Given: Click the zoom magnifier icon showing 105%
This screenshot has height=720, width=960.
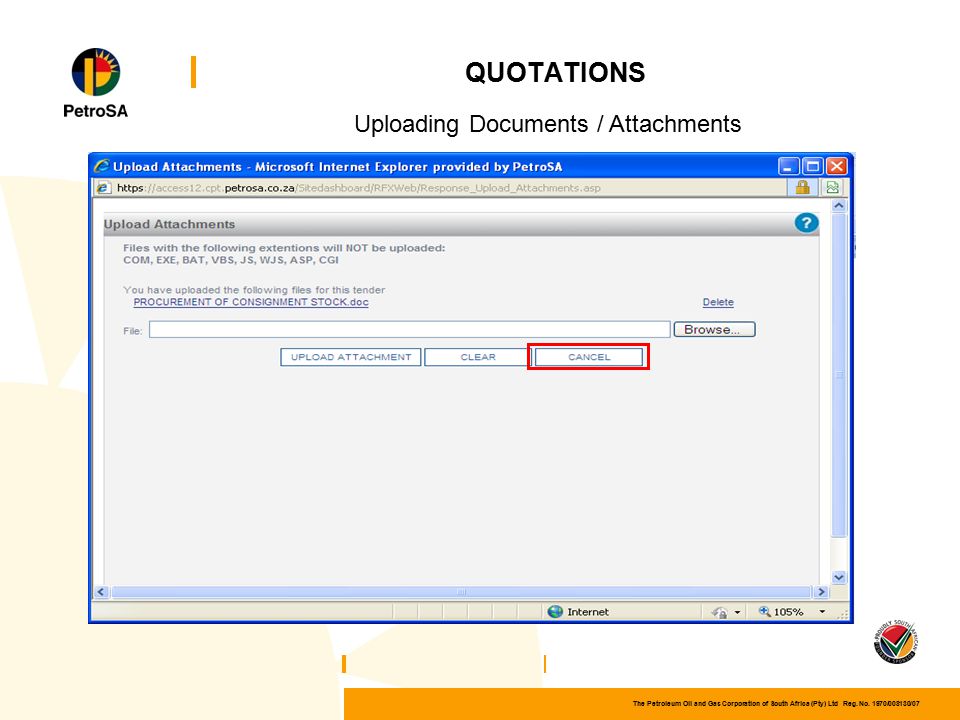Looking at the screenshot, I should pyautogui.click(x=764, y=611).
